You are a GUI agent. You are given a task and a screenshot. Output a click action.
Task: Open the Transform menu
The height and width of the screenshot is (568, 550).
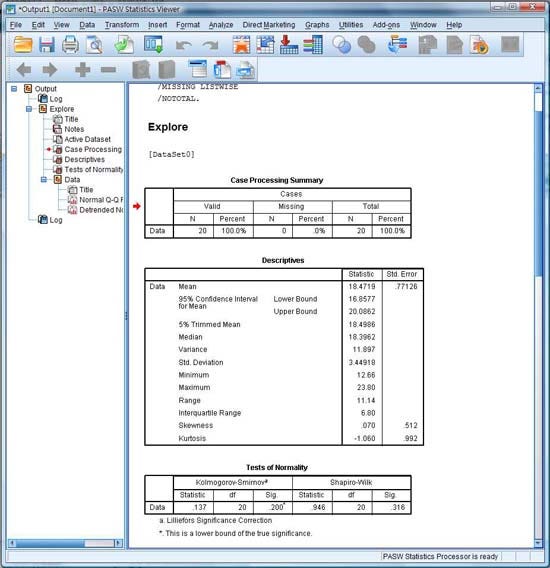pyautogui.click(x=122, y=25)
